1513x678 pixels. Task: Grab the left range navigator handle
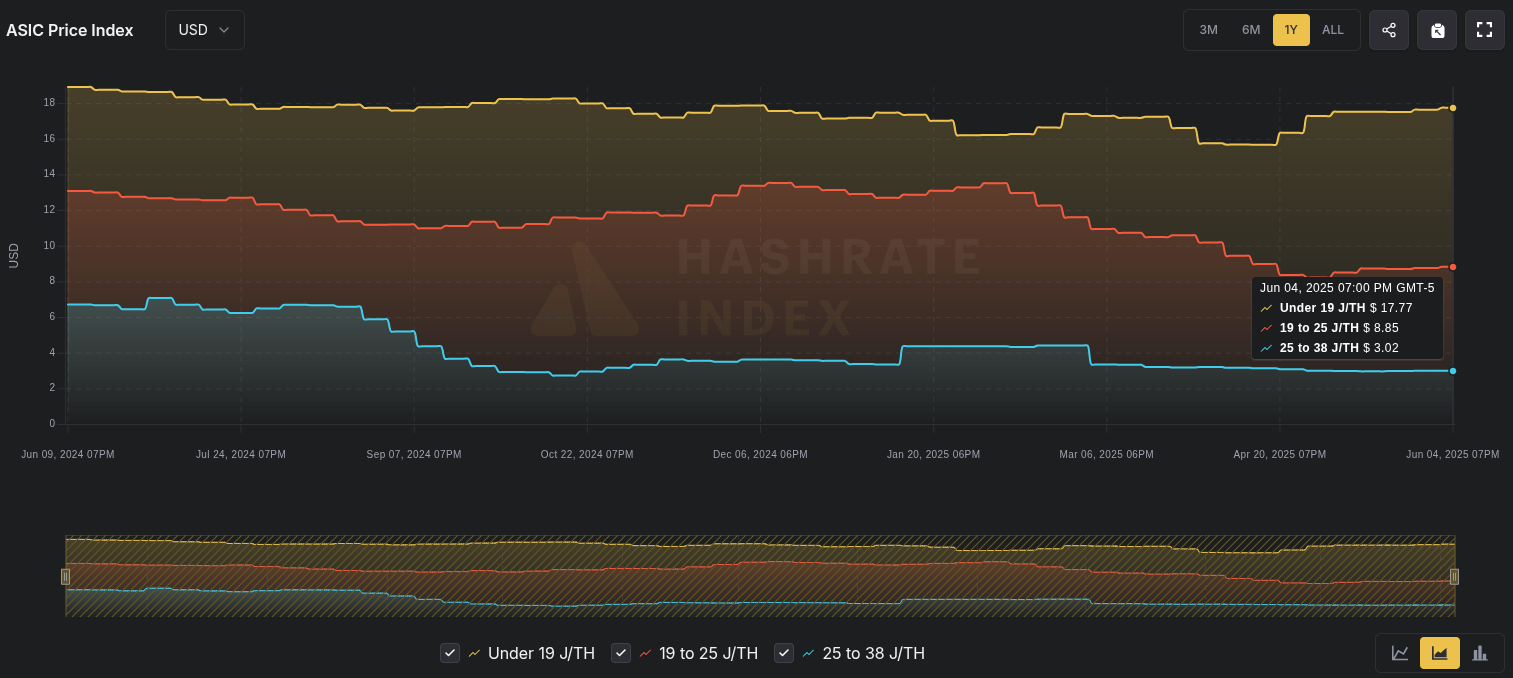tap(65, 576)
